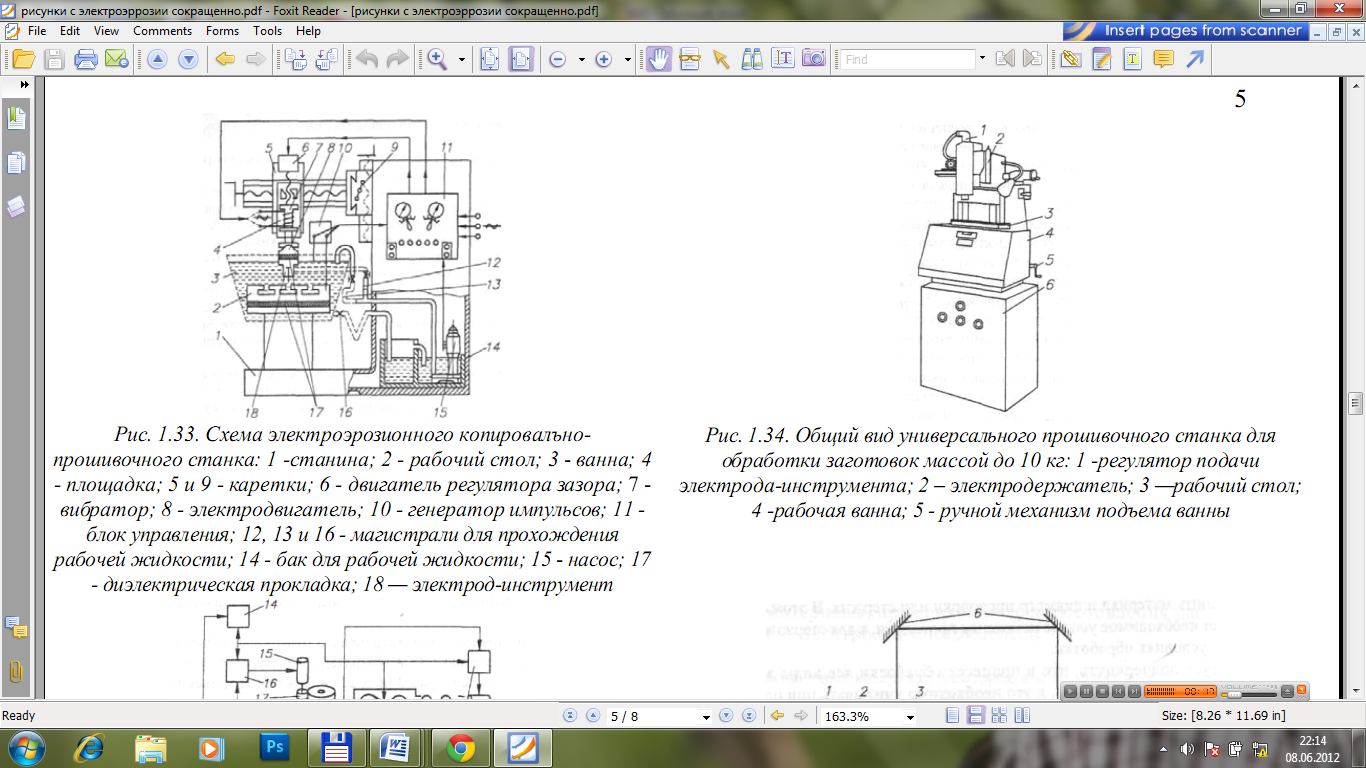
Task: Jump to last page in status bar
Action: 748,716
